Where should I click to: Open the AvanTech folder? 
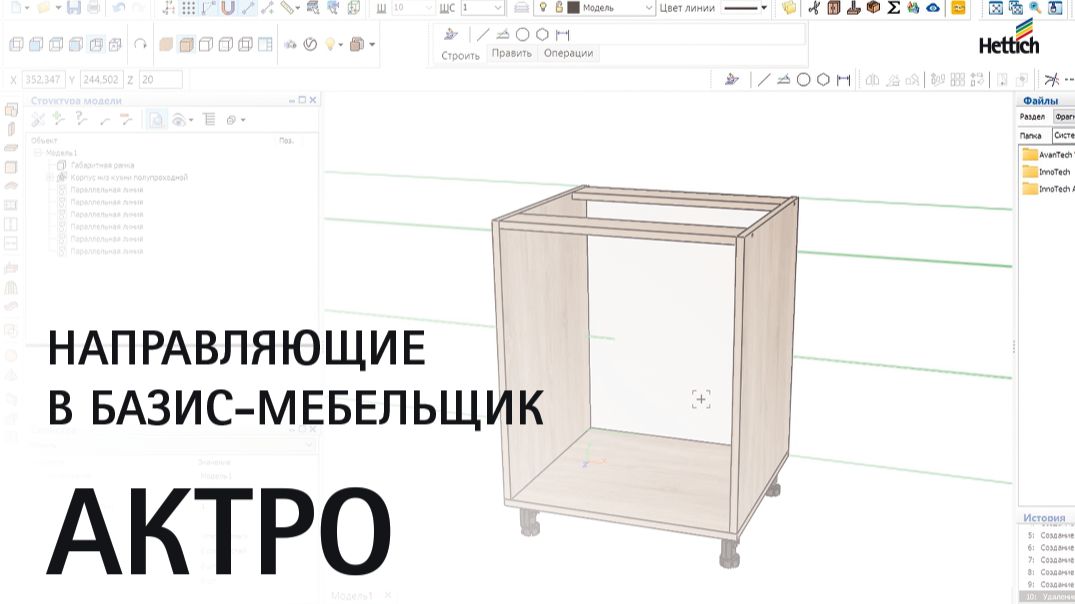pos(1048,155)
